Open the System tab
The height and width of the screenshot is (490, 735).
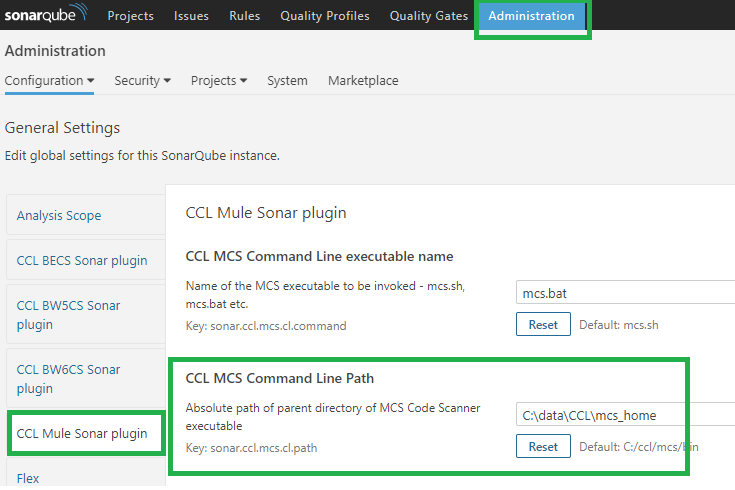(x=287, y=81)
